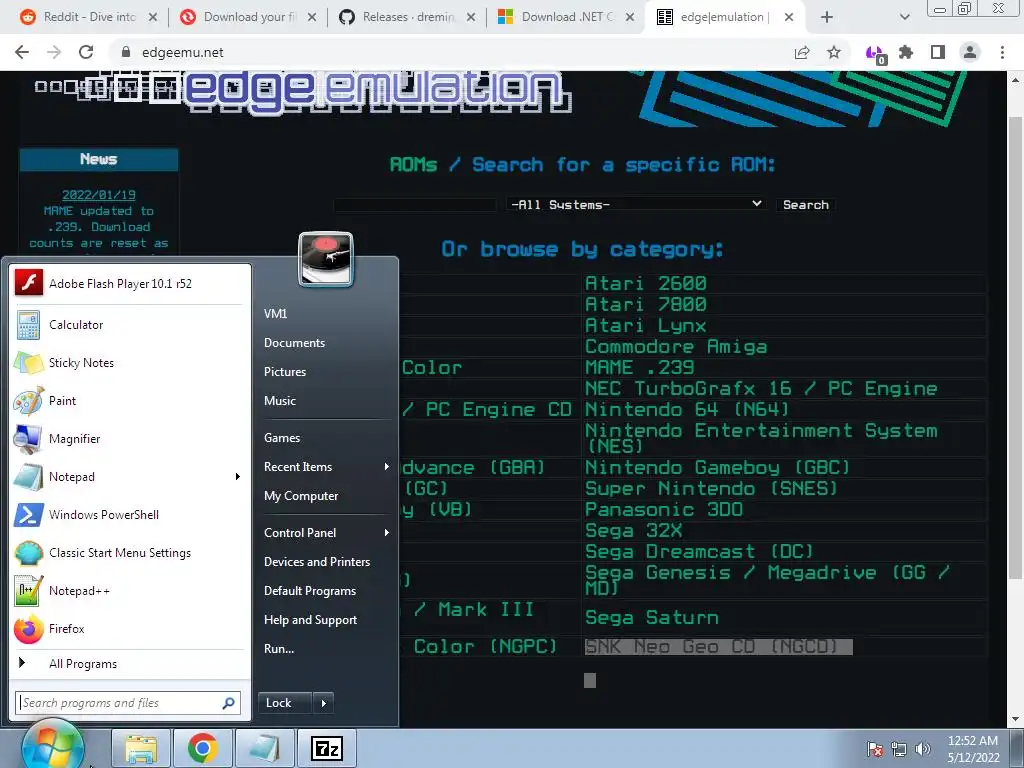The width and height of the screenshot is (1024, 768).
Task: Open the notepad taskbar icon
Action: [264, 748]
